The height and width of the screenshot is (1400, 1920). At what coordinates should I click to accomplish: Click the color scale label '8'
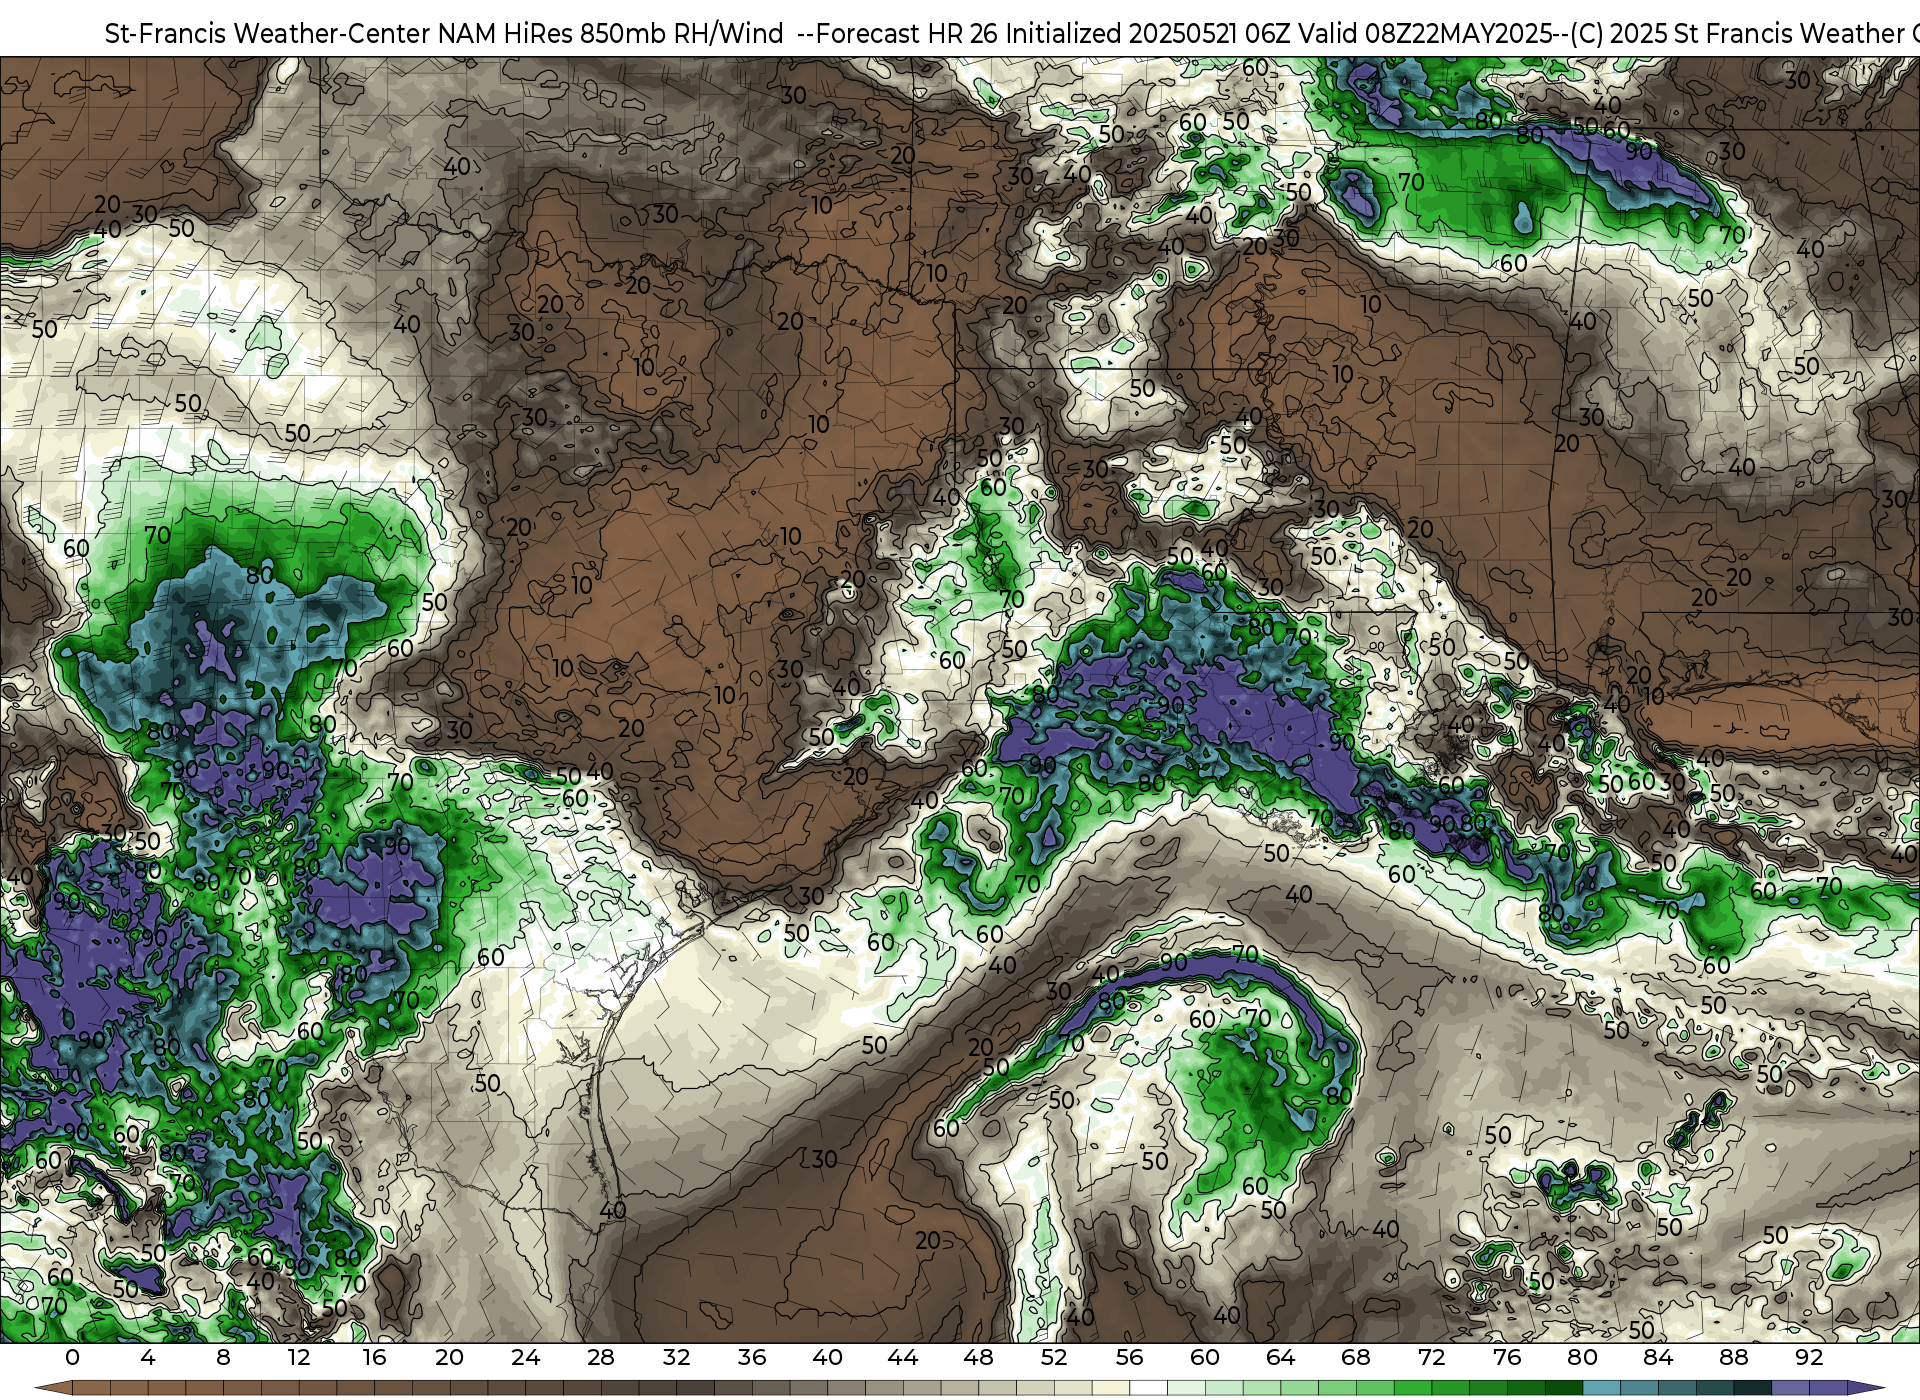pyautogui.click(x=223, y=1357)
